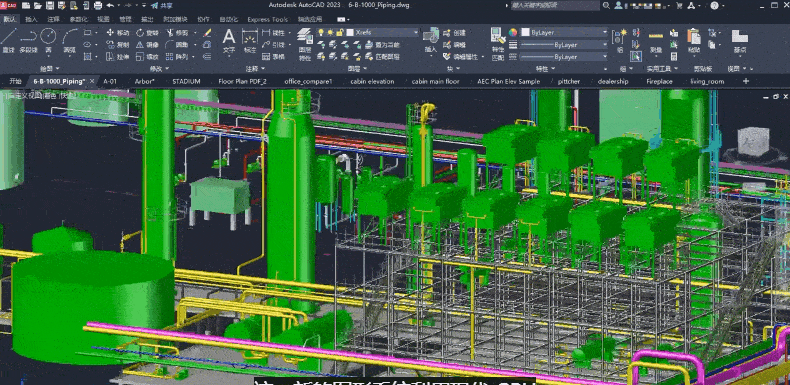Click Make Current (置为当前) layer button
Viewport: 790px width, 385px height.
(x=382, y=45)
